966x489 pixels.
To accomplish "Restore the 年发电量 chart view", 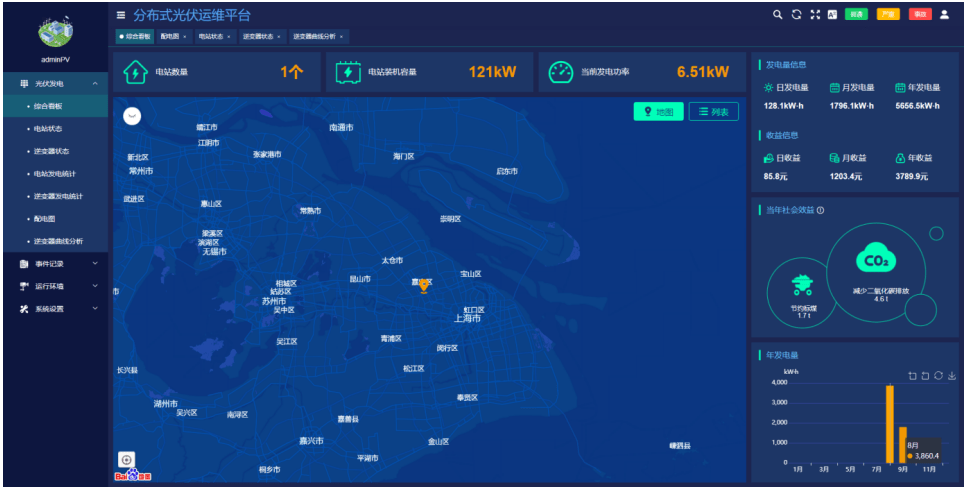I will pos(938,375).
